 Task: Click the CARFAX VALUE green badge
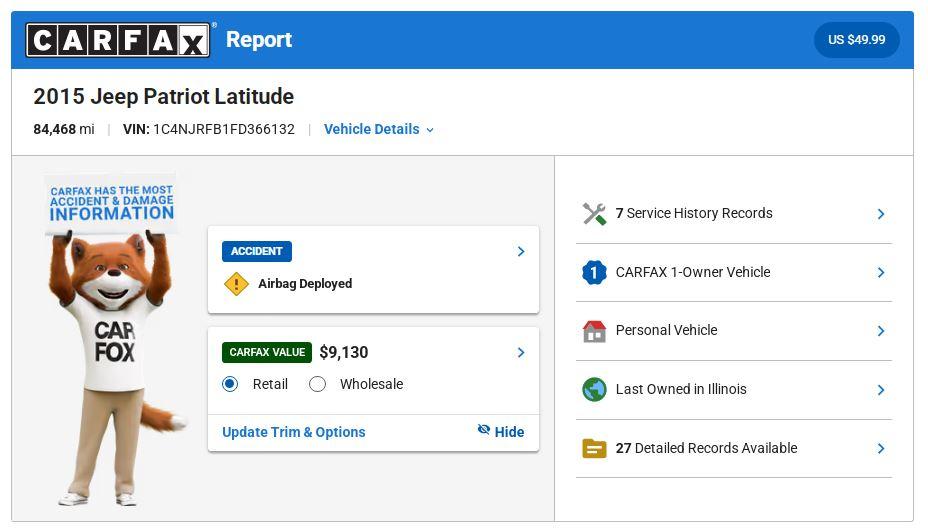coord(267,352)
